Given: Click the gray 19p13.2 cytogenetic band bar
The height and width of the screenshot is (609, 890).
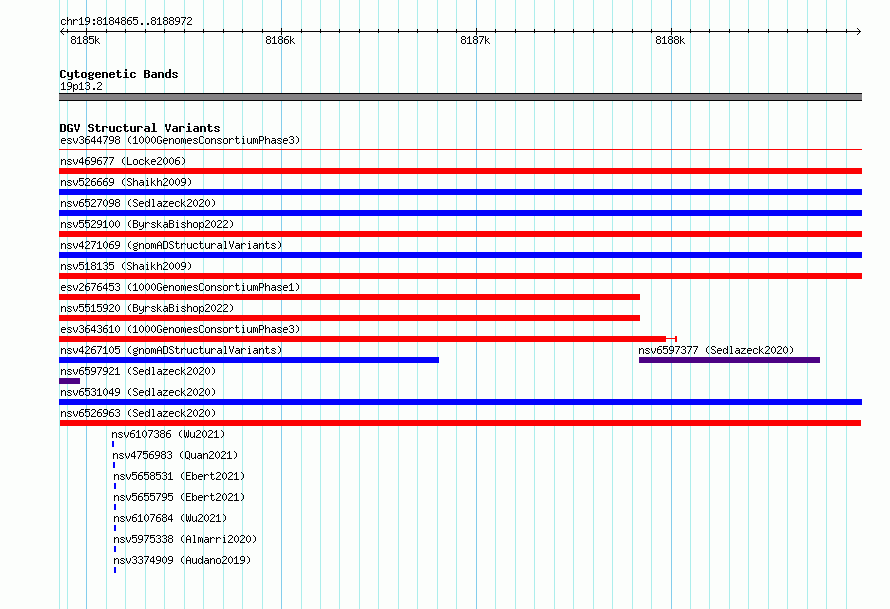Looking at the screenshot, I should [x=460, y=97].
